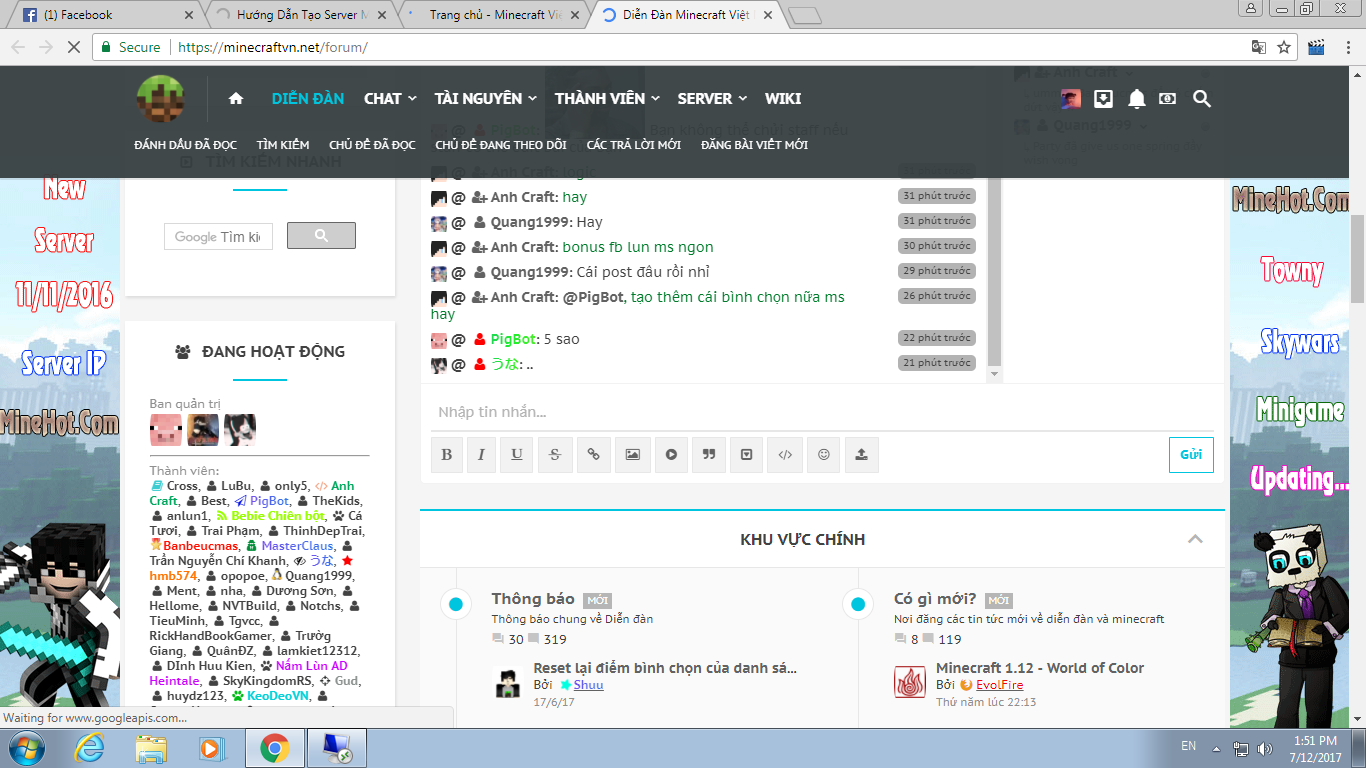Image resolution: width=1366 pixels, height=768 pixels.
Task: Open Chrome from the taskbar
Action: [274, 748]
